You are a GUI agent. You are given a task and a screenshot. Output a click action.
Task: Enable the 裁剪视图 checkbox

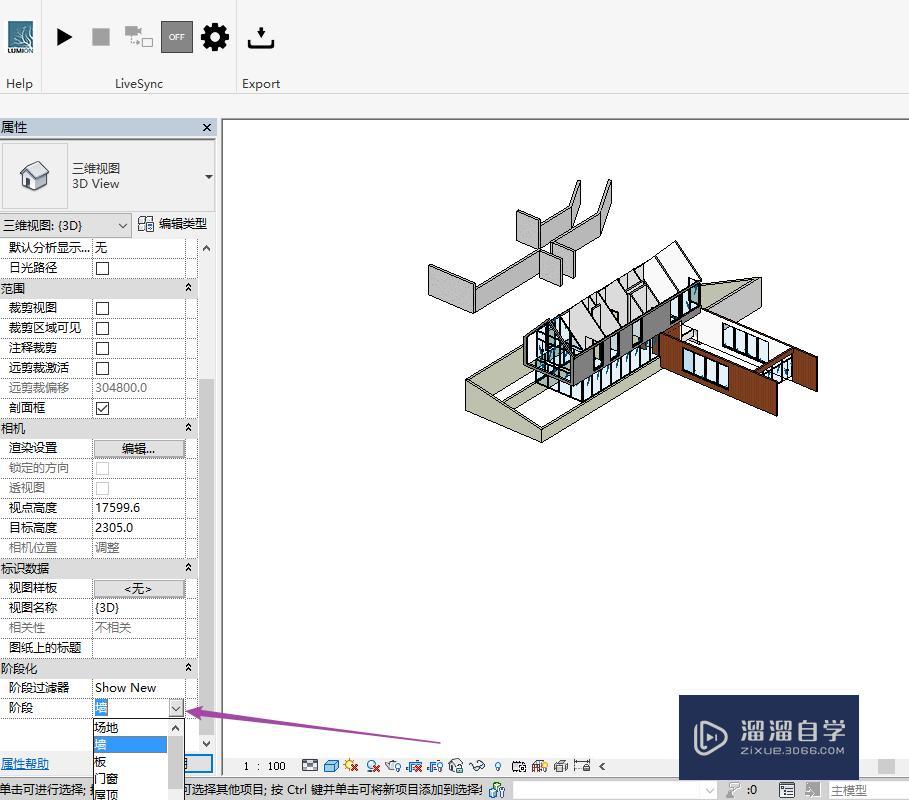coord(103,308)
